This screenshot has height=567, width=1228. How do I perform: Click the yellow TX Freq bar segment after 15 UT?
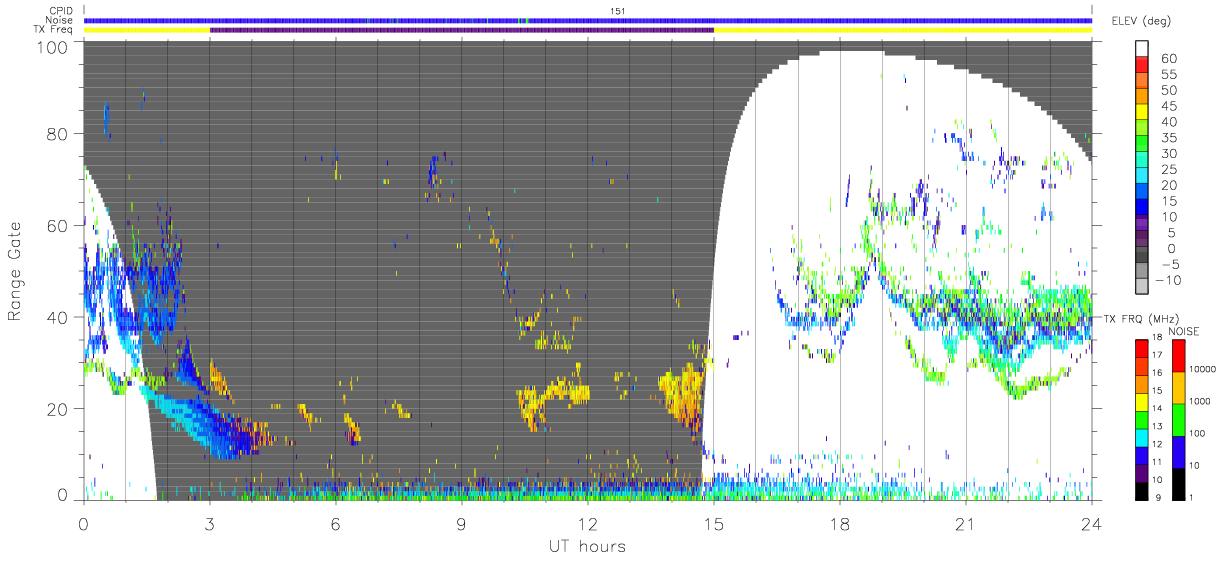tap(902, 30)
